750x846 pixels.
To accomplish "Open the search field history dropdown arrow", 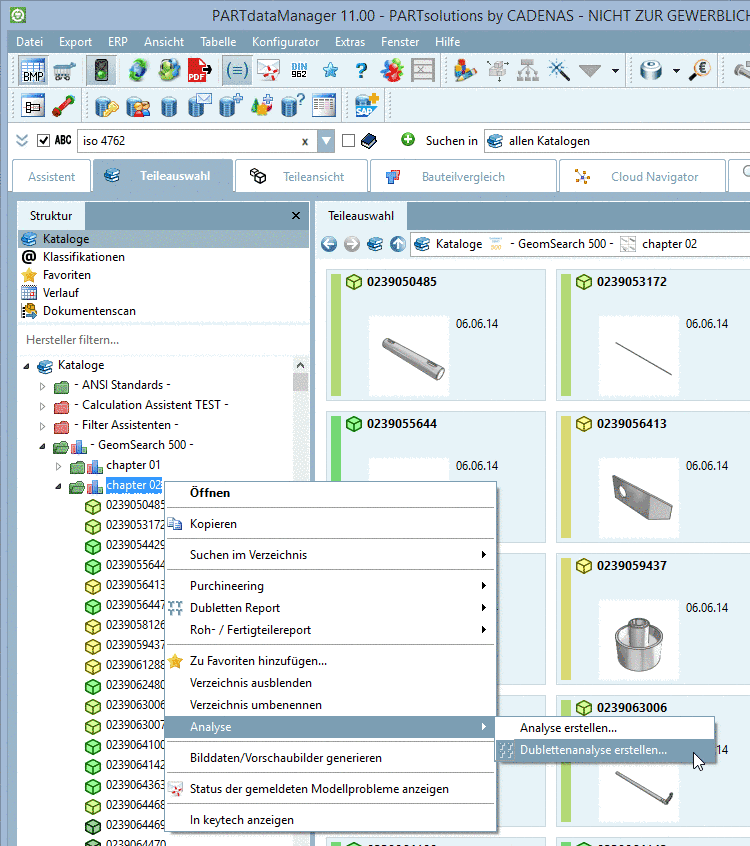I will (x=325, y=141).
